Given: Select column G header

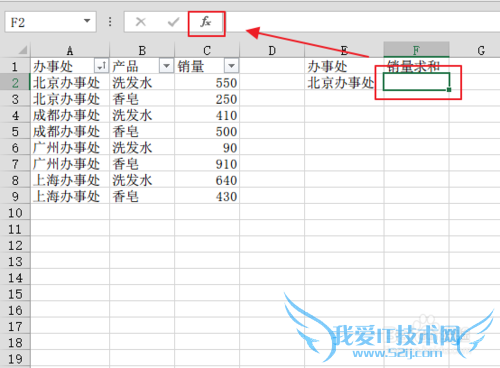Looking at the screenshot, I should tap(475, 50).
